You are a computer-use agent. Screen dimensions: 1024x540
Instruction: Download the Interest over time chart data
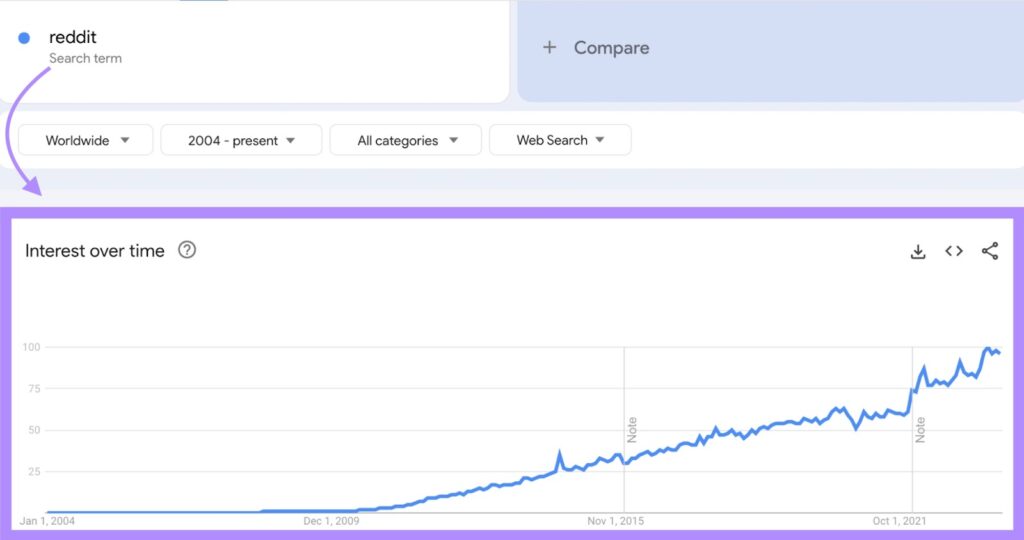click(x=918, y=251)
